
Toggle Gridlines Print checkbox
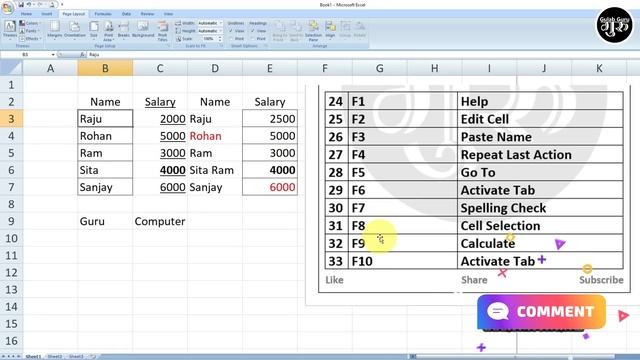tap(231, 39)
